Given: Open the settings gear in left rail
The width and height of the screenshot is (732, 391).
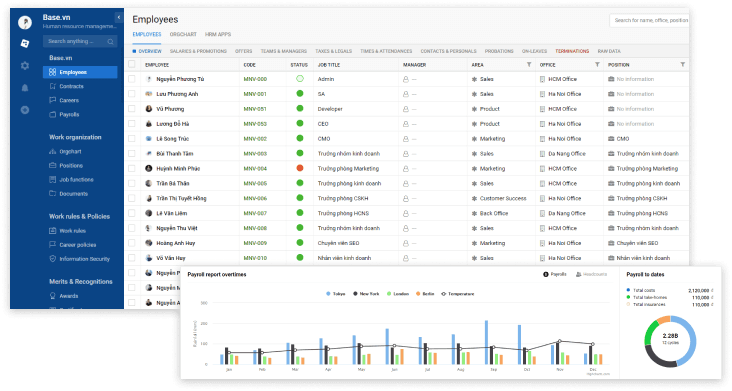Looking at the screenshot, I should click(25, 66).
